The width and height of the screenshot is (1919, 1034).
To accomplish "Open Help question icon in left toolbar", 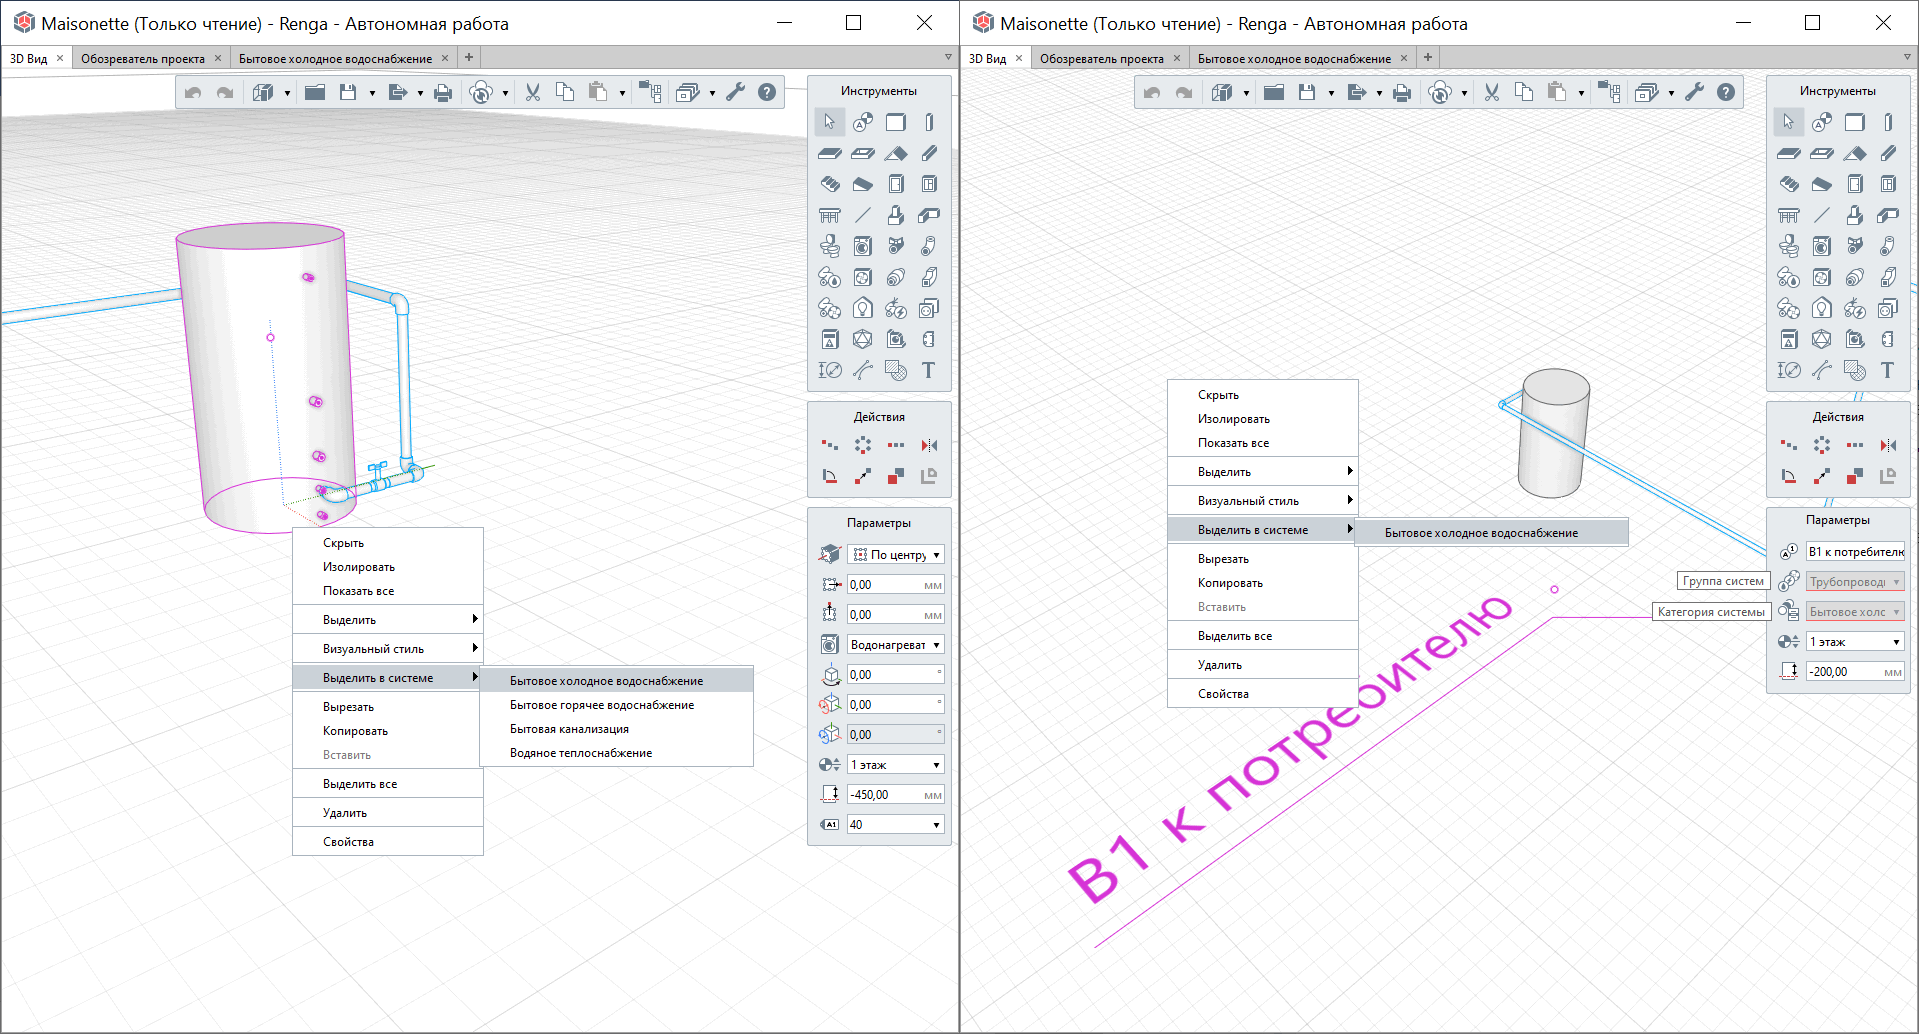I will [x=767, y=93].
